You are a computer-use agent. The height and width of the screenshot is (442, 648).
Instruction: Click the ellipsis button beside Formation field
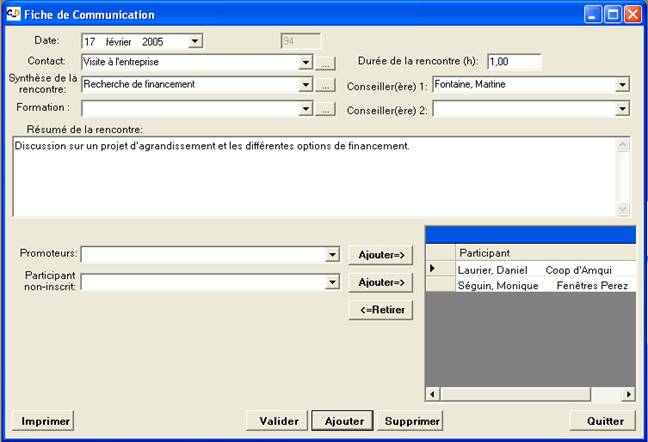[325, 108]
